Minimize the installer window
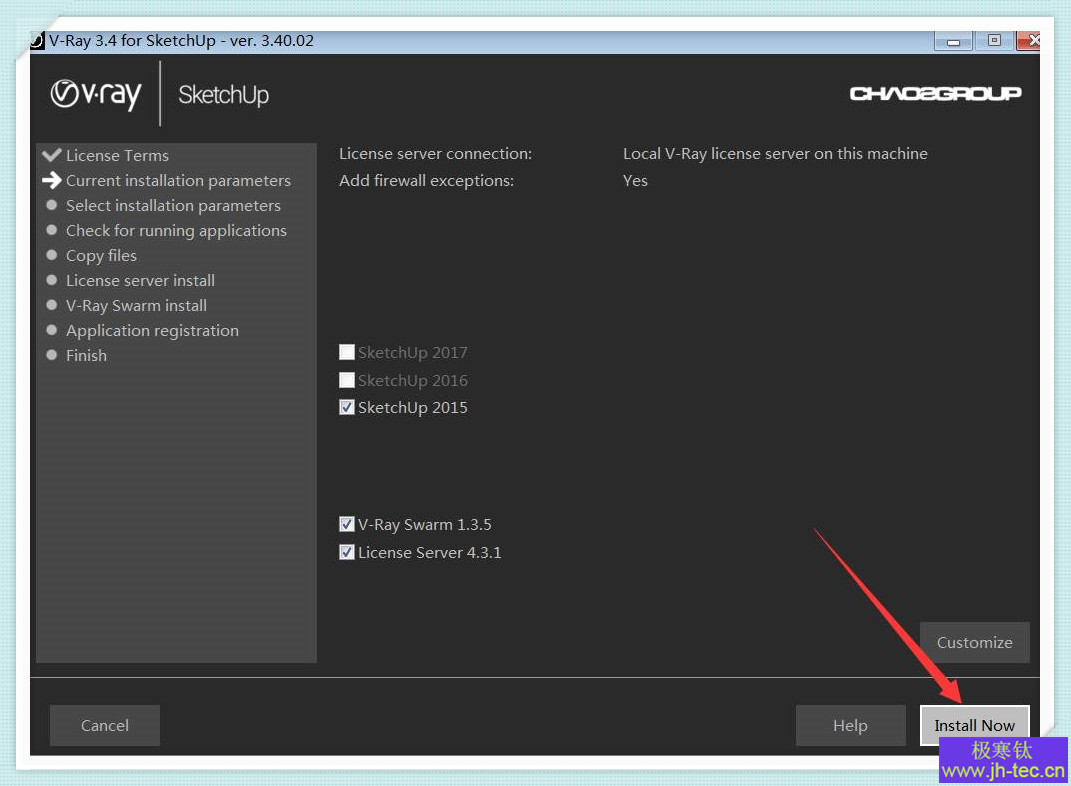Screen dimensions: 1071x786 [953, 41]
